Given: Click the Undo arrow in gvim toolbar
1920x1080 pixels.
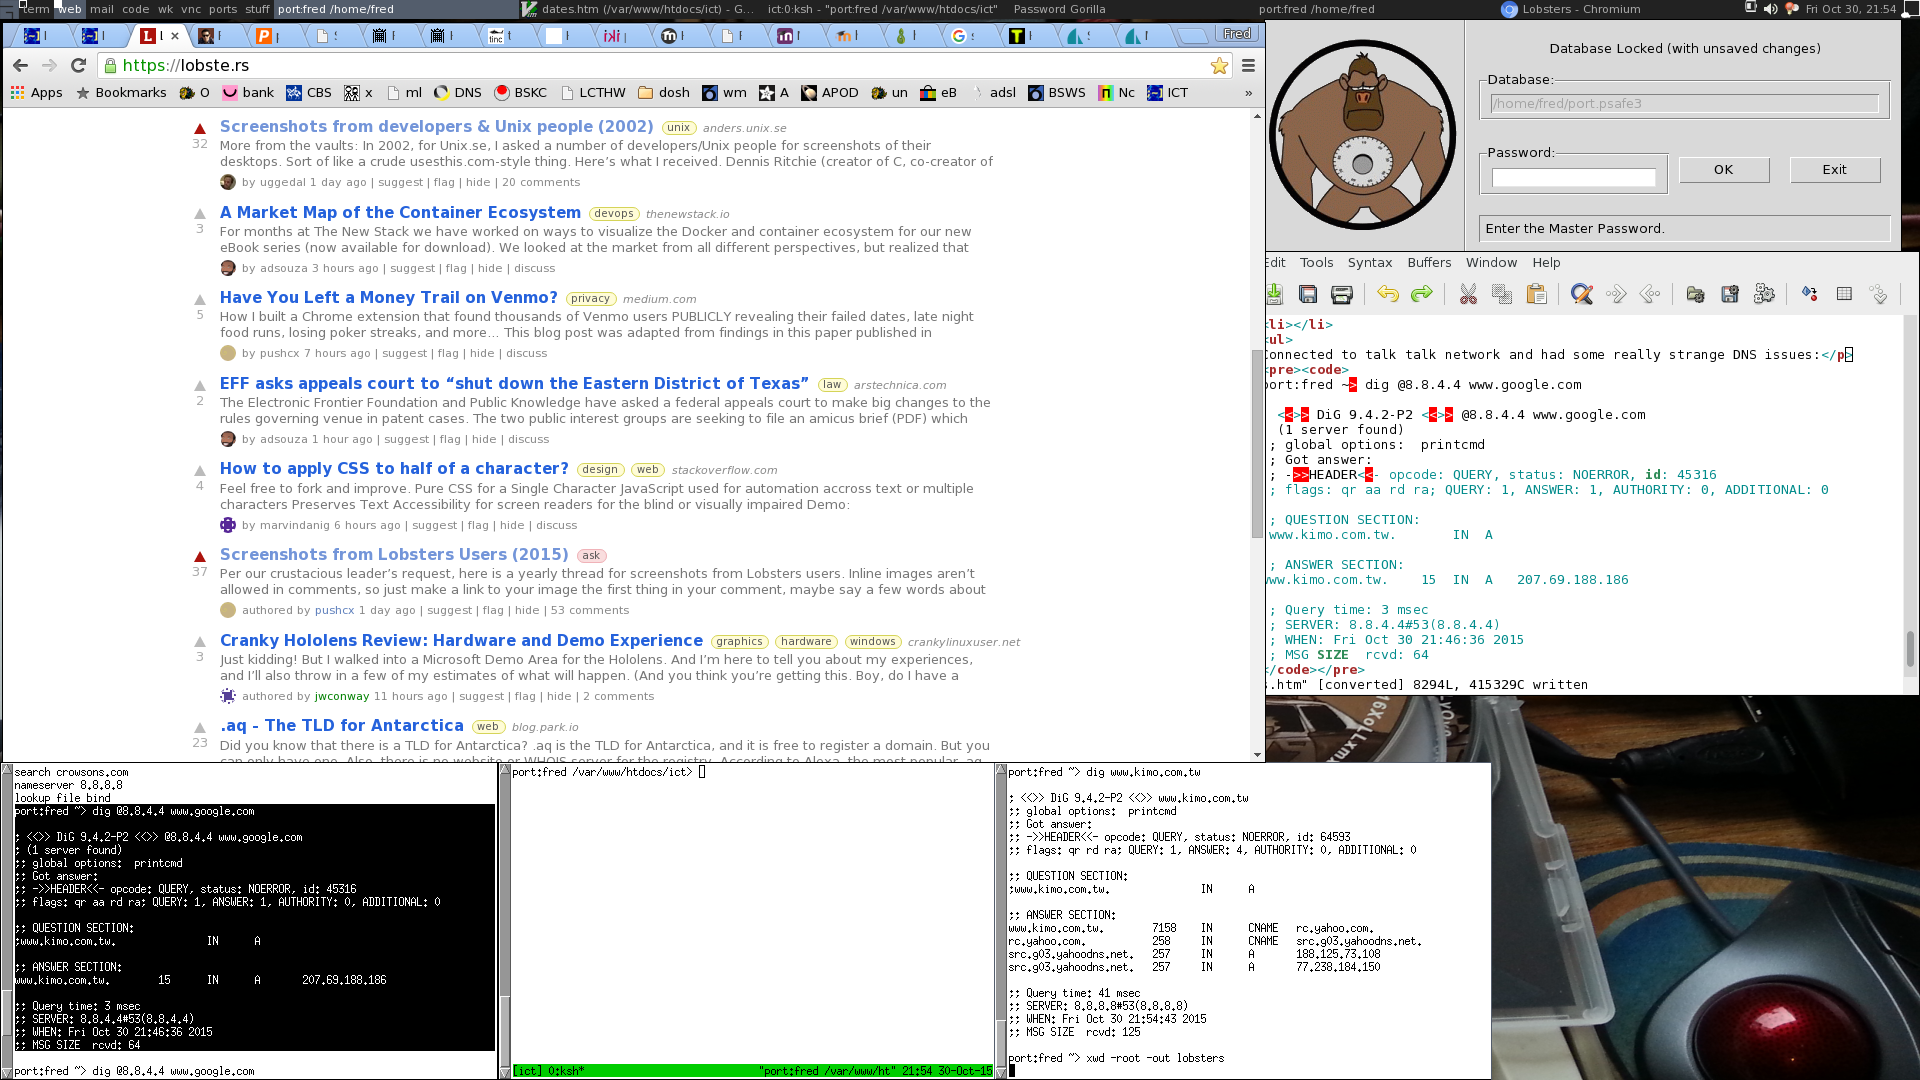Looking at the screenshot, I should click(x=1387, y=294).
